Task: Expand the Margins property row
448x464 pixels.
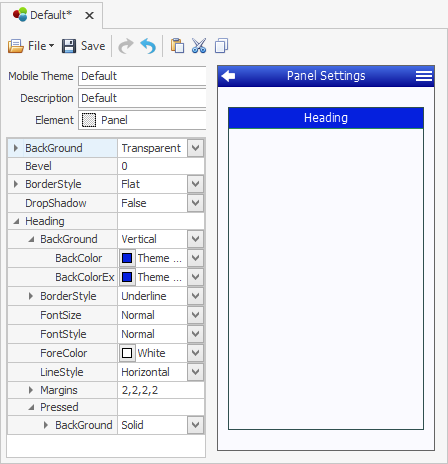Action: click(x=31, y=390)
